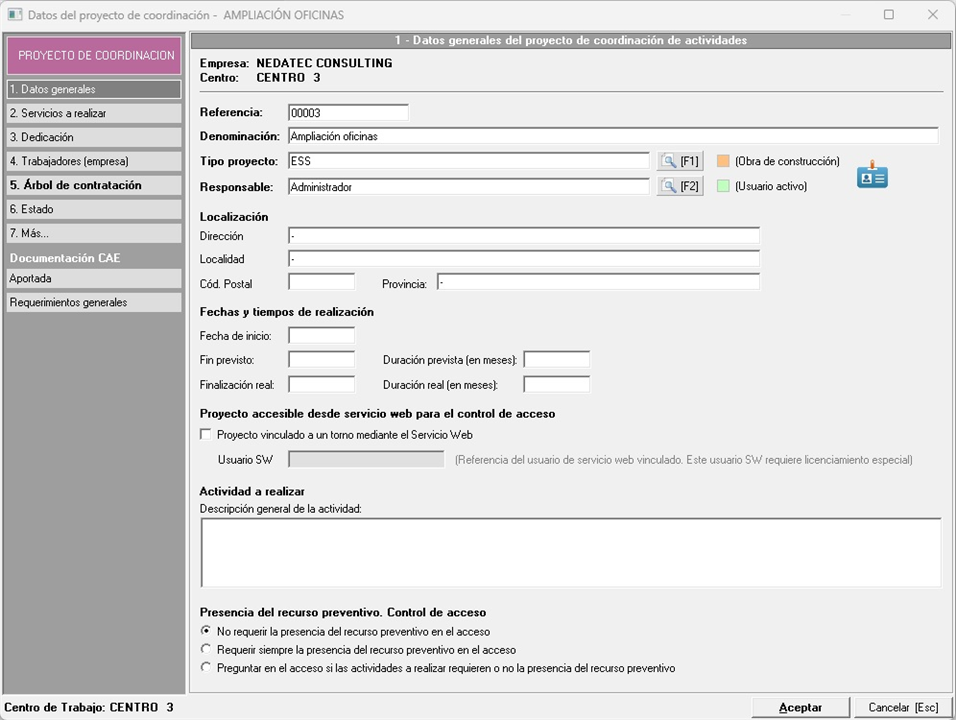Open responsible user search lookup [F2]
Viewport: 956px width, 720px height.
click(680, 186)
